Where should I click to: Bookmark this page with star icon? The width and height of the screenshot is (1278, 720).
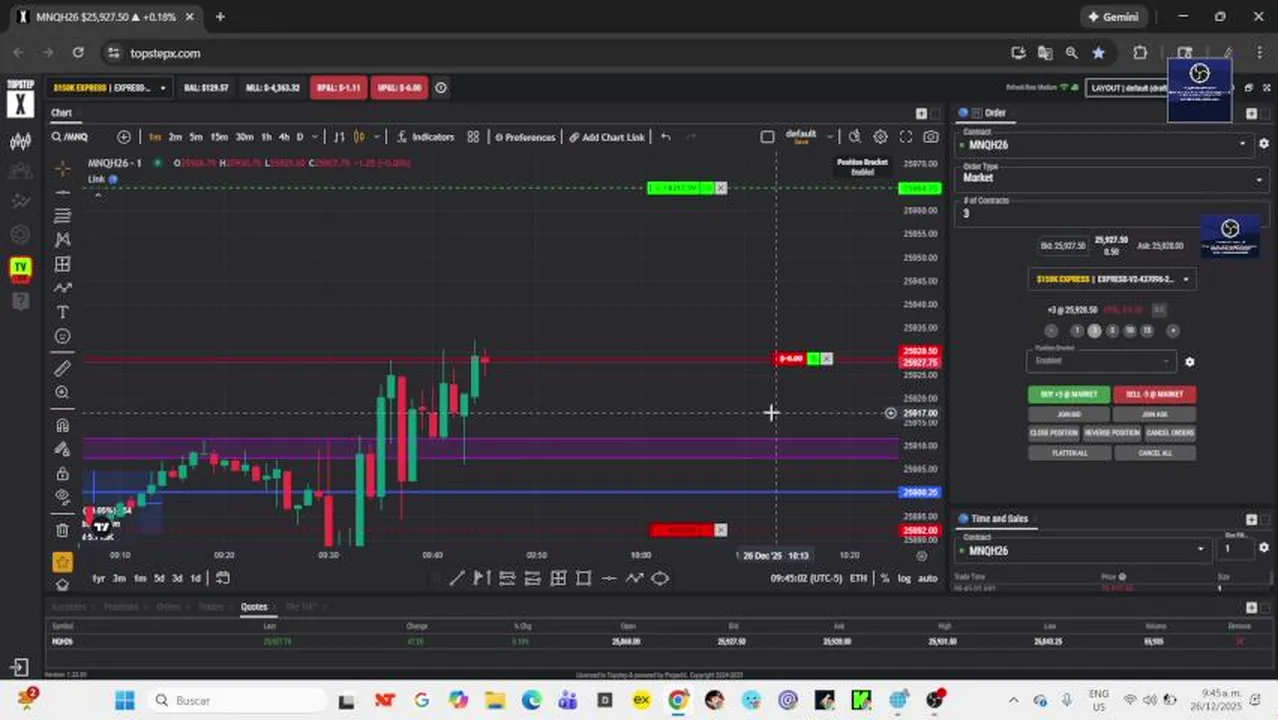point(1098,53)
